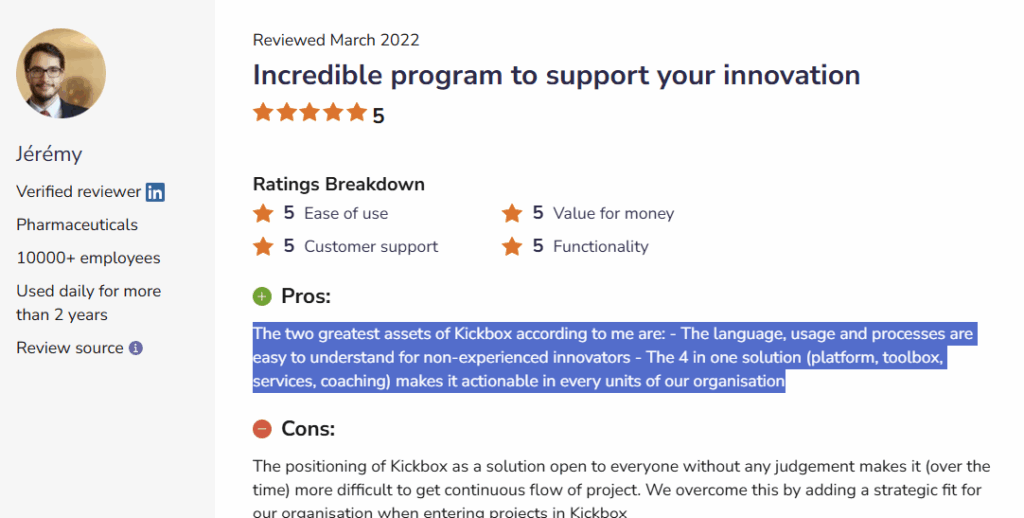This screenshot has width=1024, height=518.
Task: Click the red Cons minus icon
Action: click(262, 429)
